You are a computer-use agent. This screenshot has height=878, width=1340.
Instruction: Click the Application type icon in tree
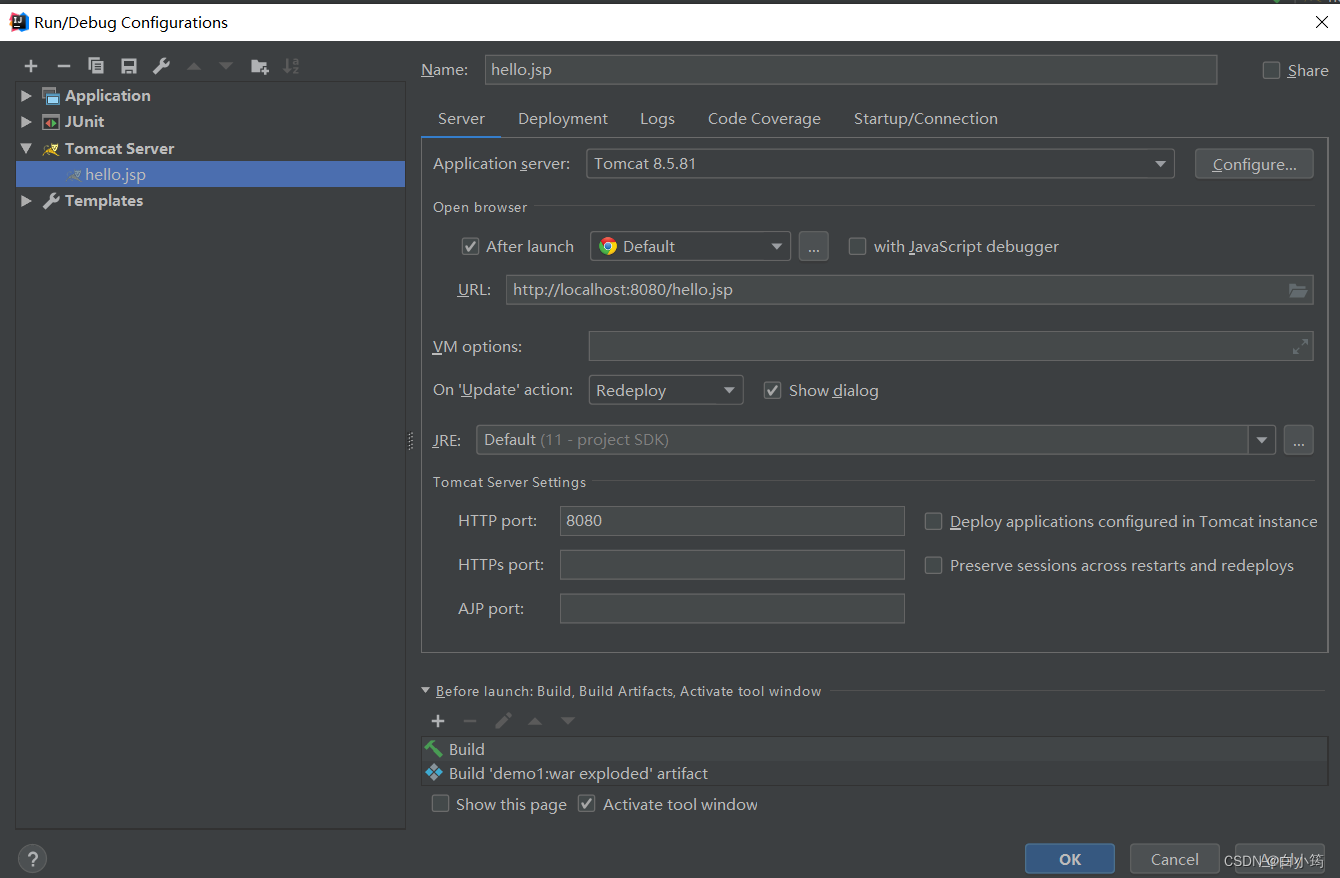pyautogui.click(x=51, y=96)
